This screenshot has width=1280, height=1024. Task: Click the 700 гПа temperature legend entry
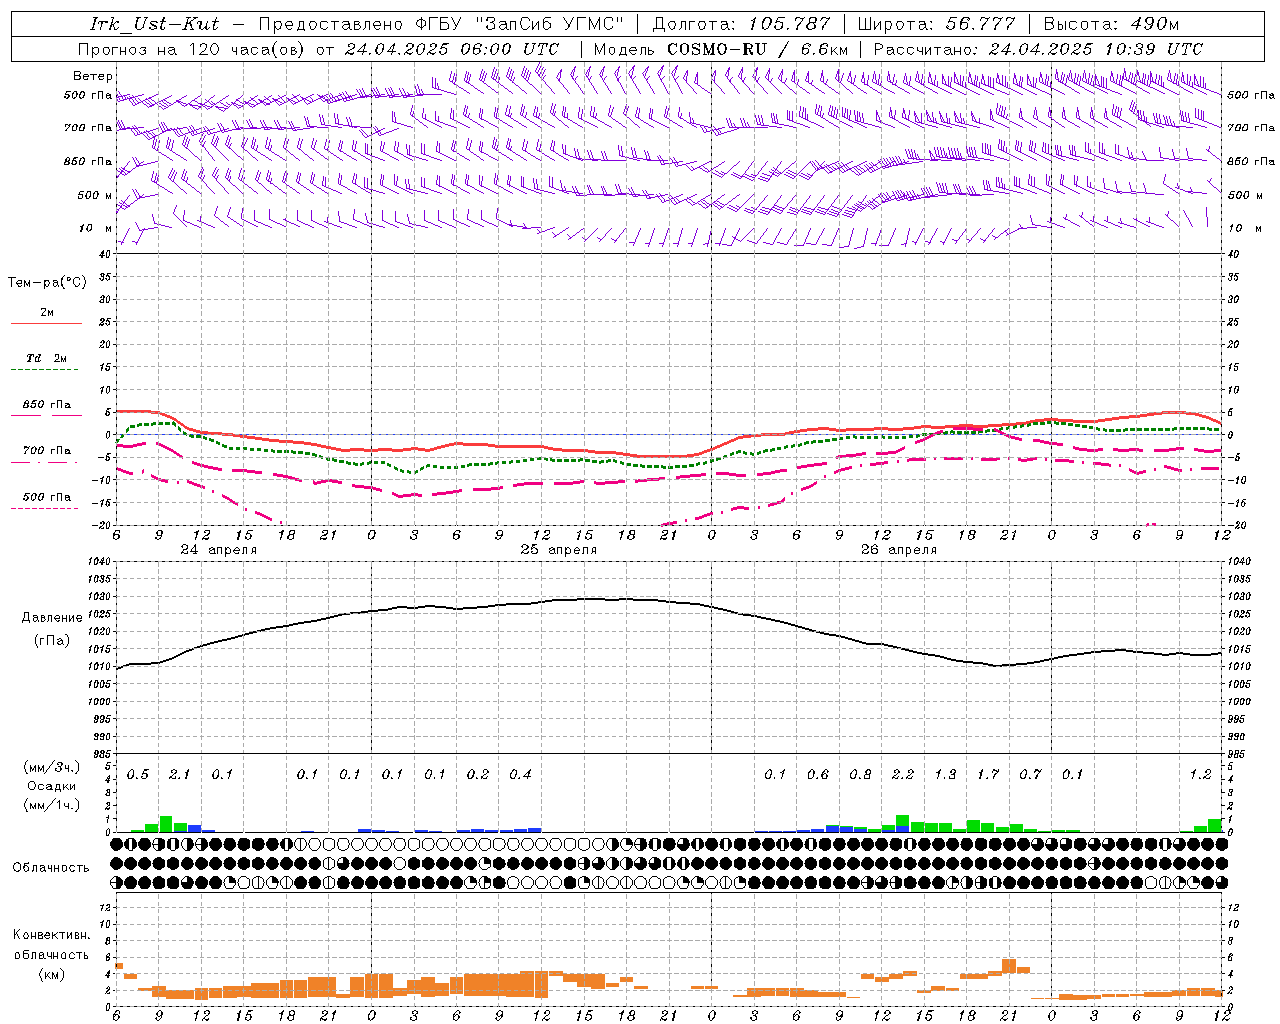[47, 451]
